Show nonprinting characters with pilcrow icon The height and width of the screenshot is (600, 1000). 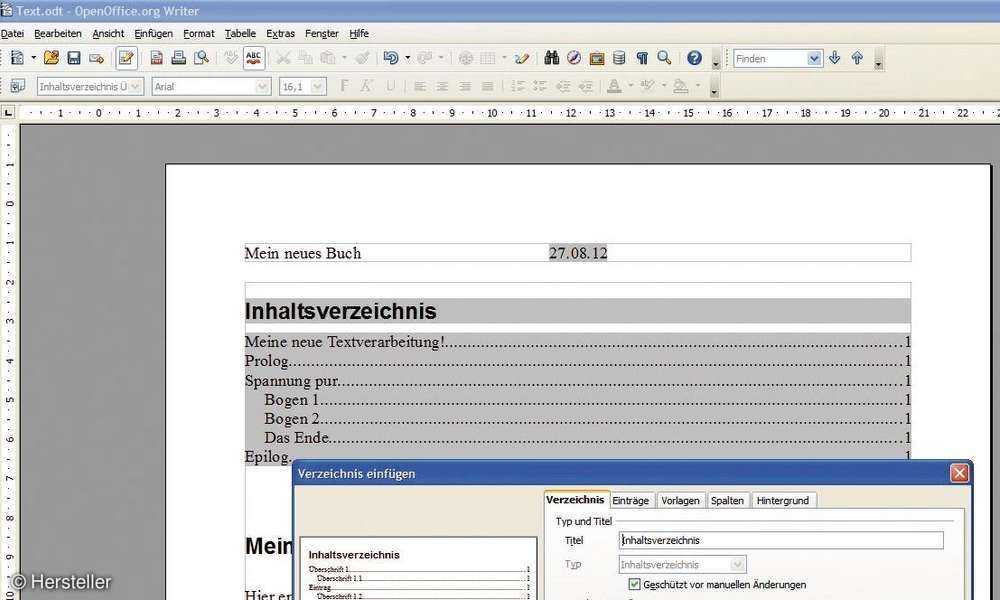point(642,58)
